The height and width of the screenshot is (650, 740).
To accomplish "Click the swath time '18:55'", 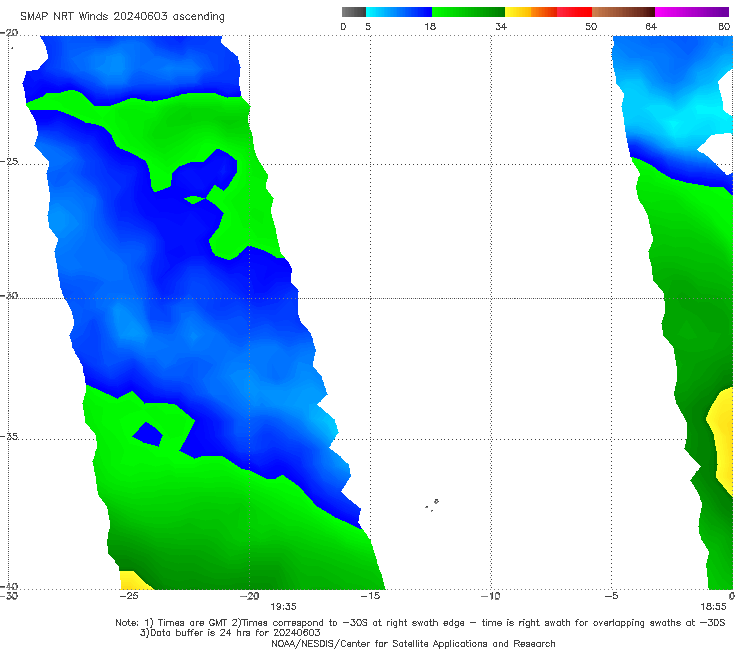I will click(x=713, y=607).
